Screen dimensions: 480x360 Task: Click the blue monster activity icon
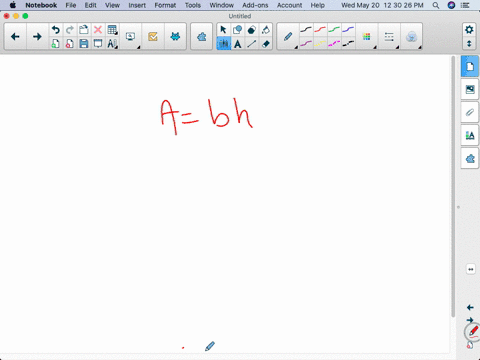[x=175, y=37]
